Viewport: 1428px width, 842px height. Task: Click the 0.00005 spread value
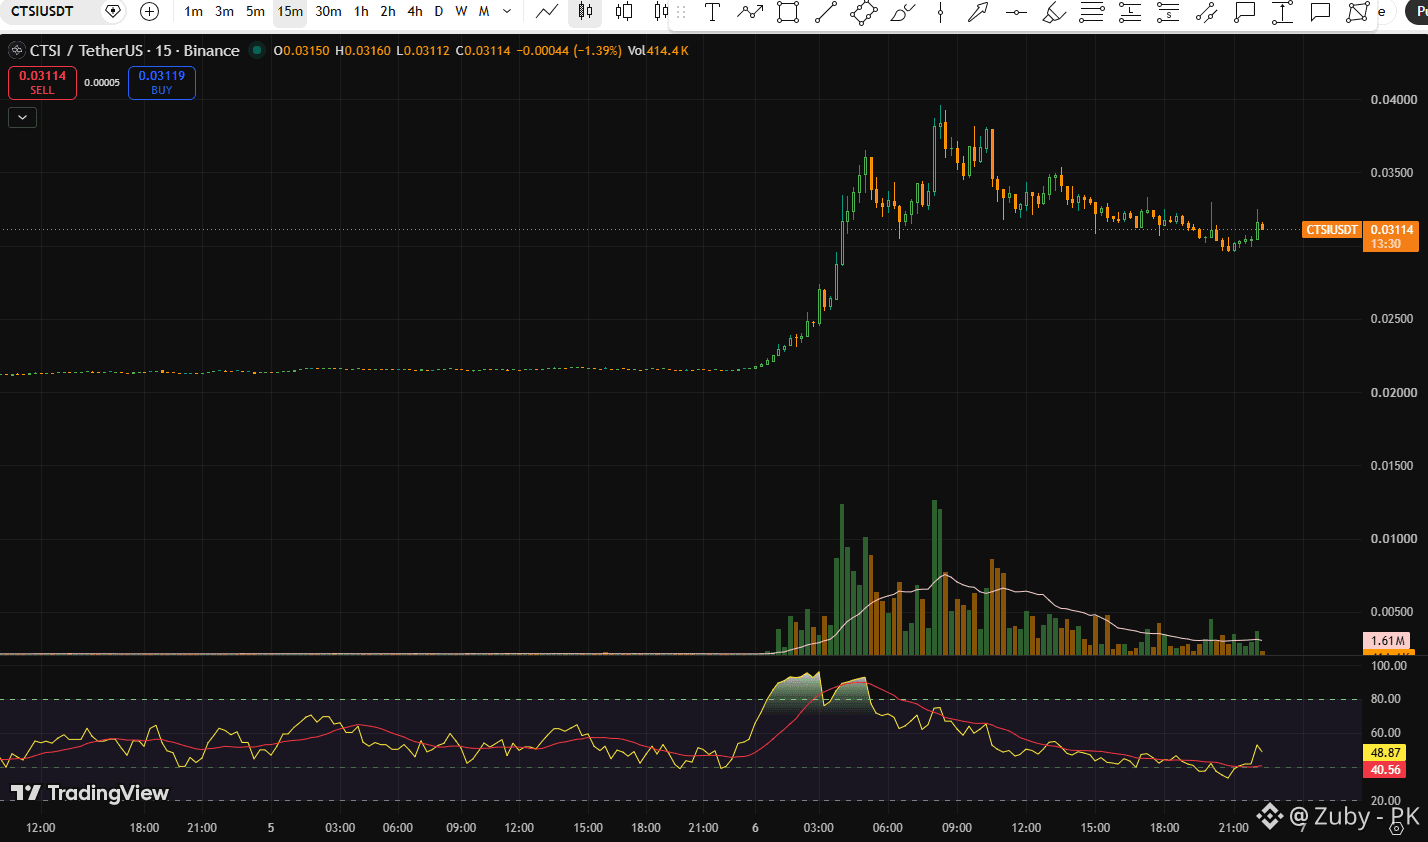tap(102, 83)
